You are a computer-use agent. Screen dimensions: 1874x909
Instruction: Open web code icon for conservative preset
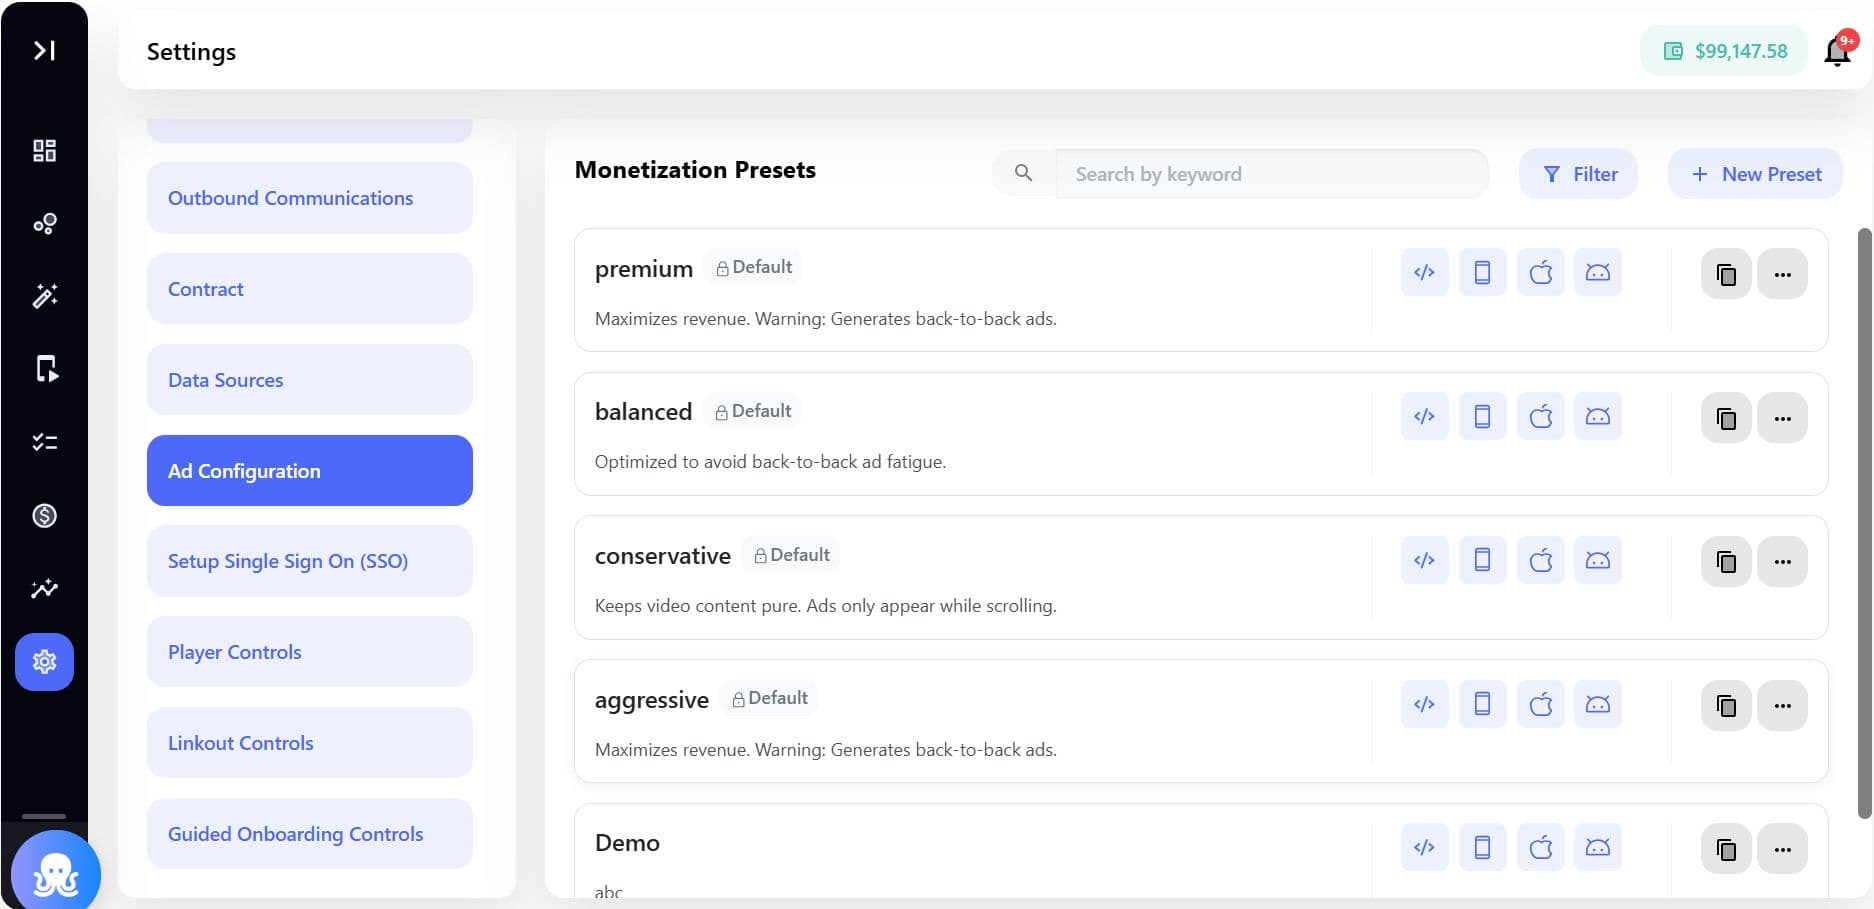click(1425, 560)
